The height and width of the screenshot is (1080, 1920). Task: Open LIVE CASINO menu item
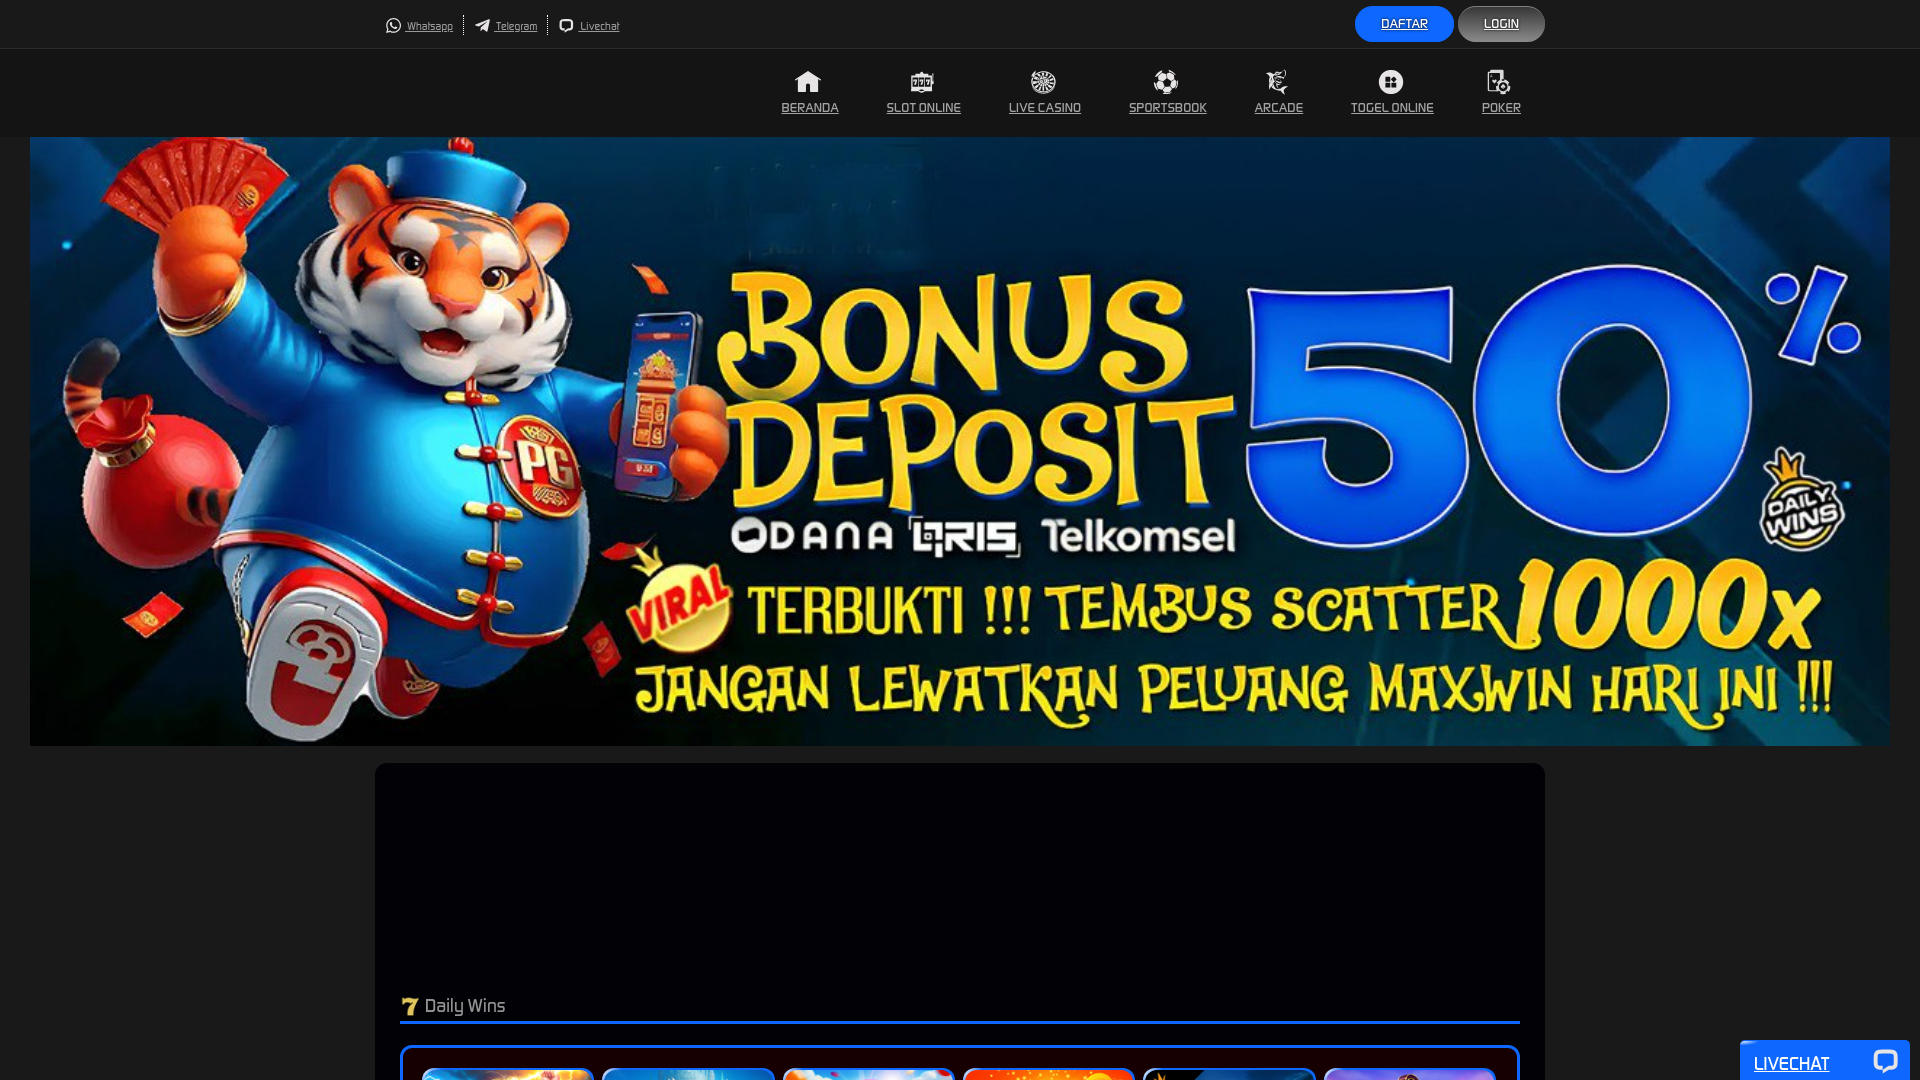[1045, 108]
